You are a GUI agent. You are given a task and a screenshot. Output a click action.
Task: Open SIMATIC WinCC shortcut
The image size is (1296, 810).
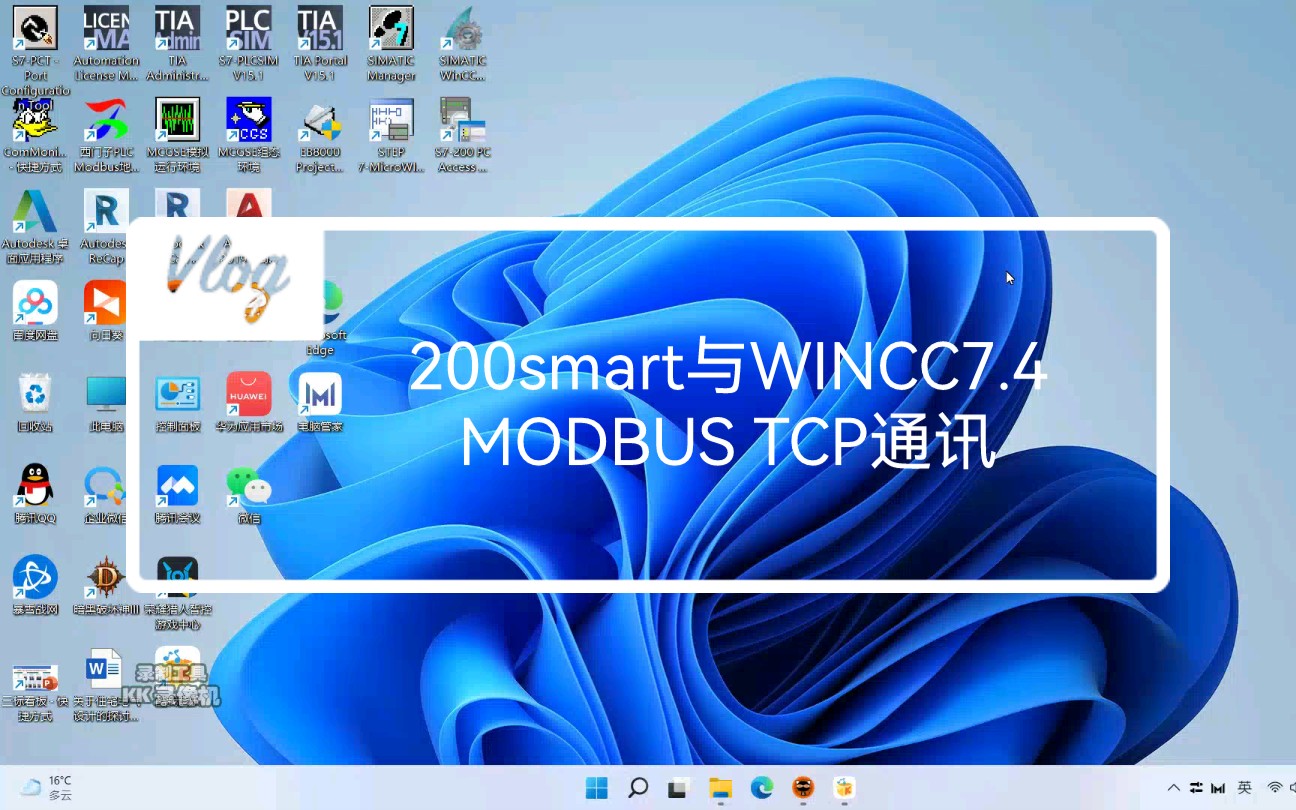pos(463,29)
